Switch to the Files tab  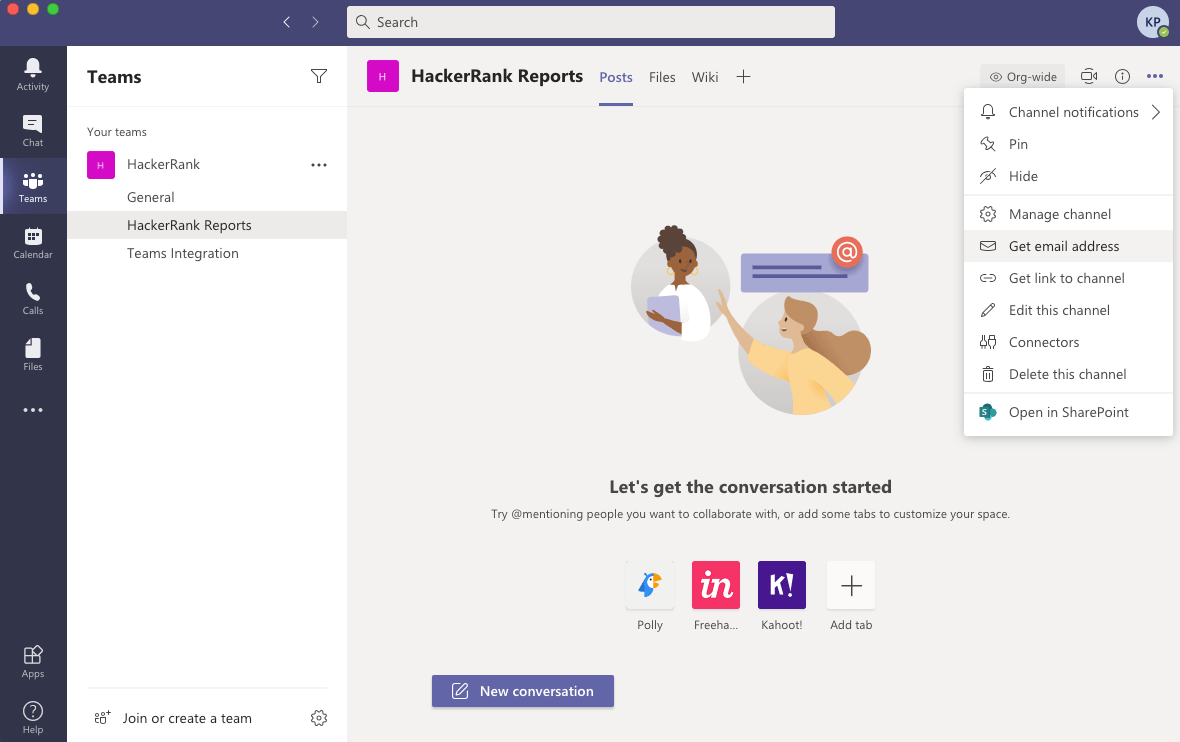click(662, 77)
